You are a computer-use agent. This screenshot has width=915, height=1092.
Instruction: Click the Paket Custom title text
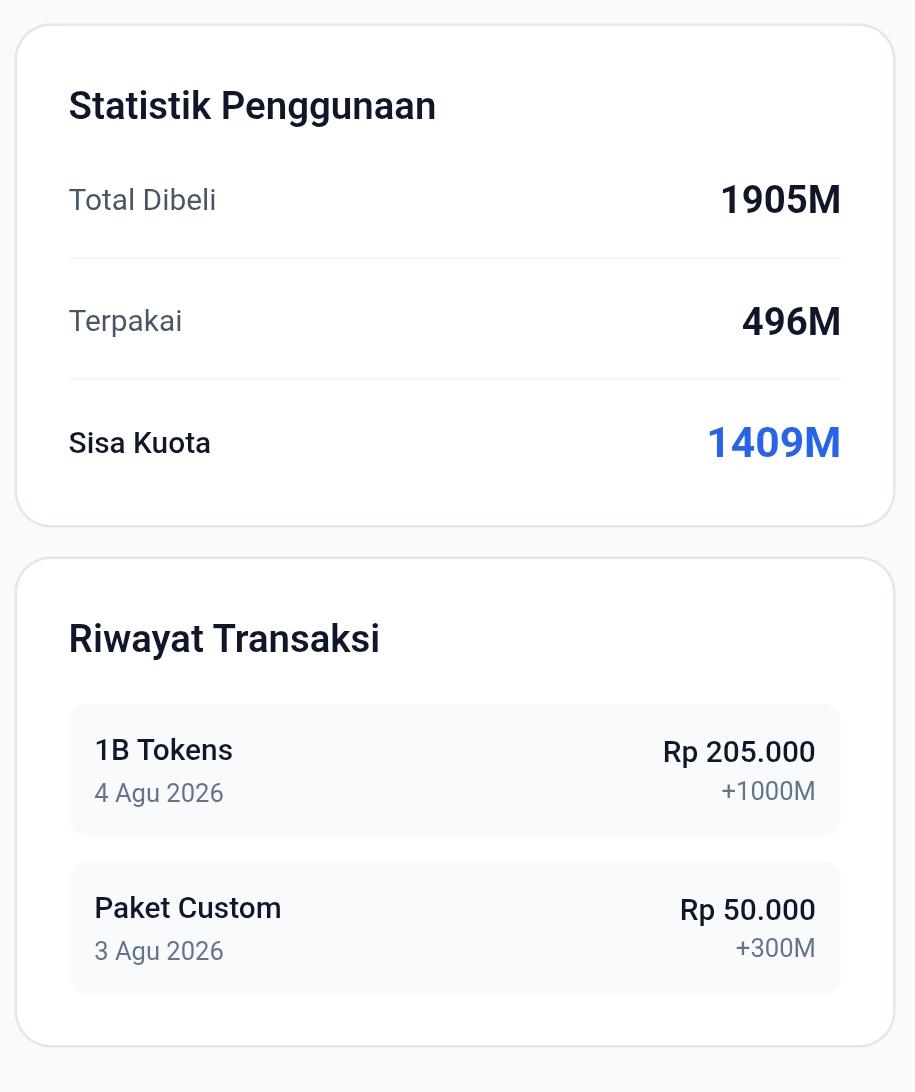click(x=188, y=908)
